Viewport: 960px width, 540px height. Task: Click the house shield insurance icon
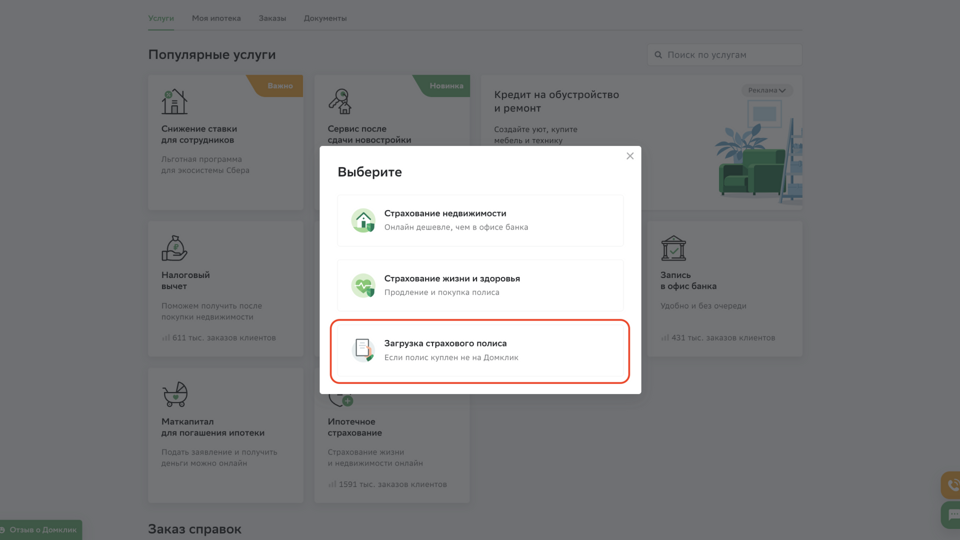point(363,220)
